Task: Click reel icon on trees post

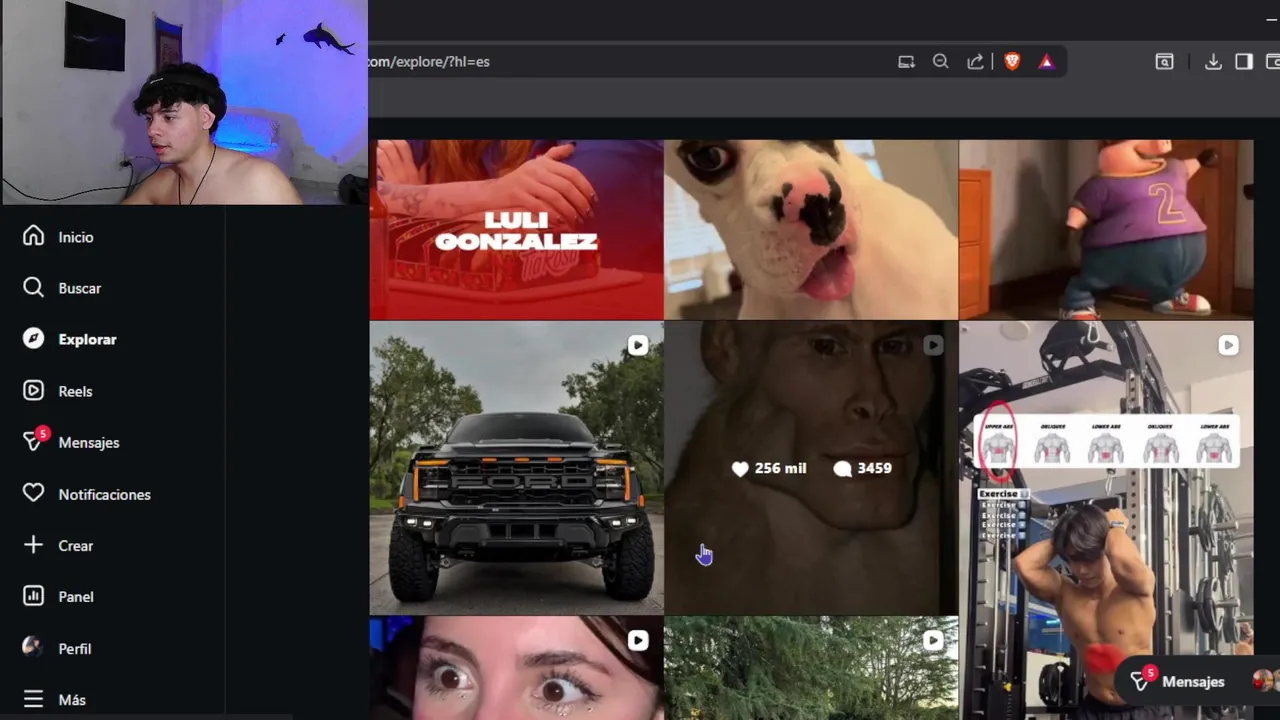Action: pos(933,640)
